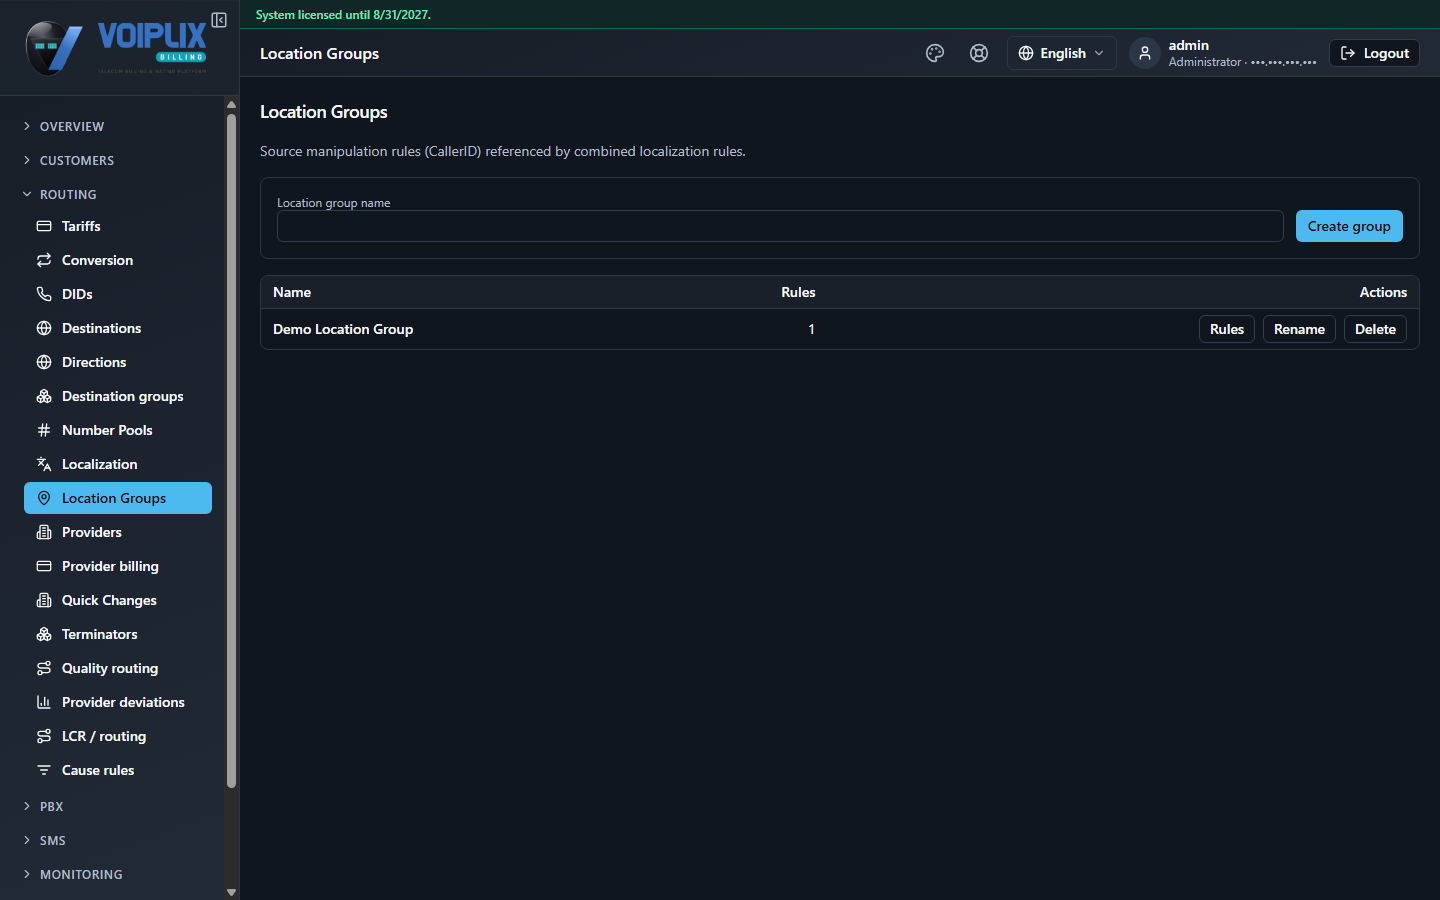Image resolution: width=1440 pixels, height=900 pixels.
Task: Click the DIDs phone icon
Action: (x=44, y=294)
